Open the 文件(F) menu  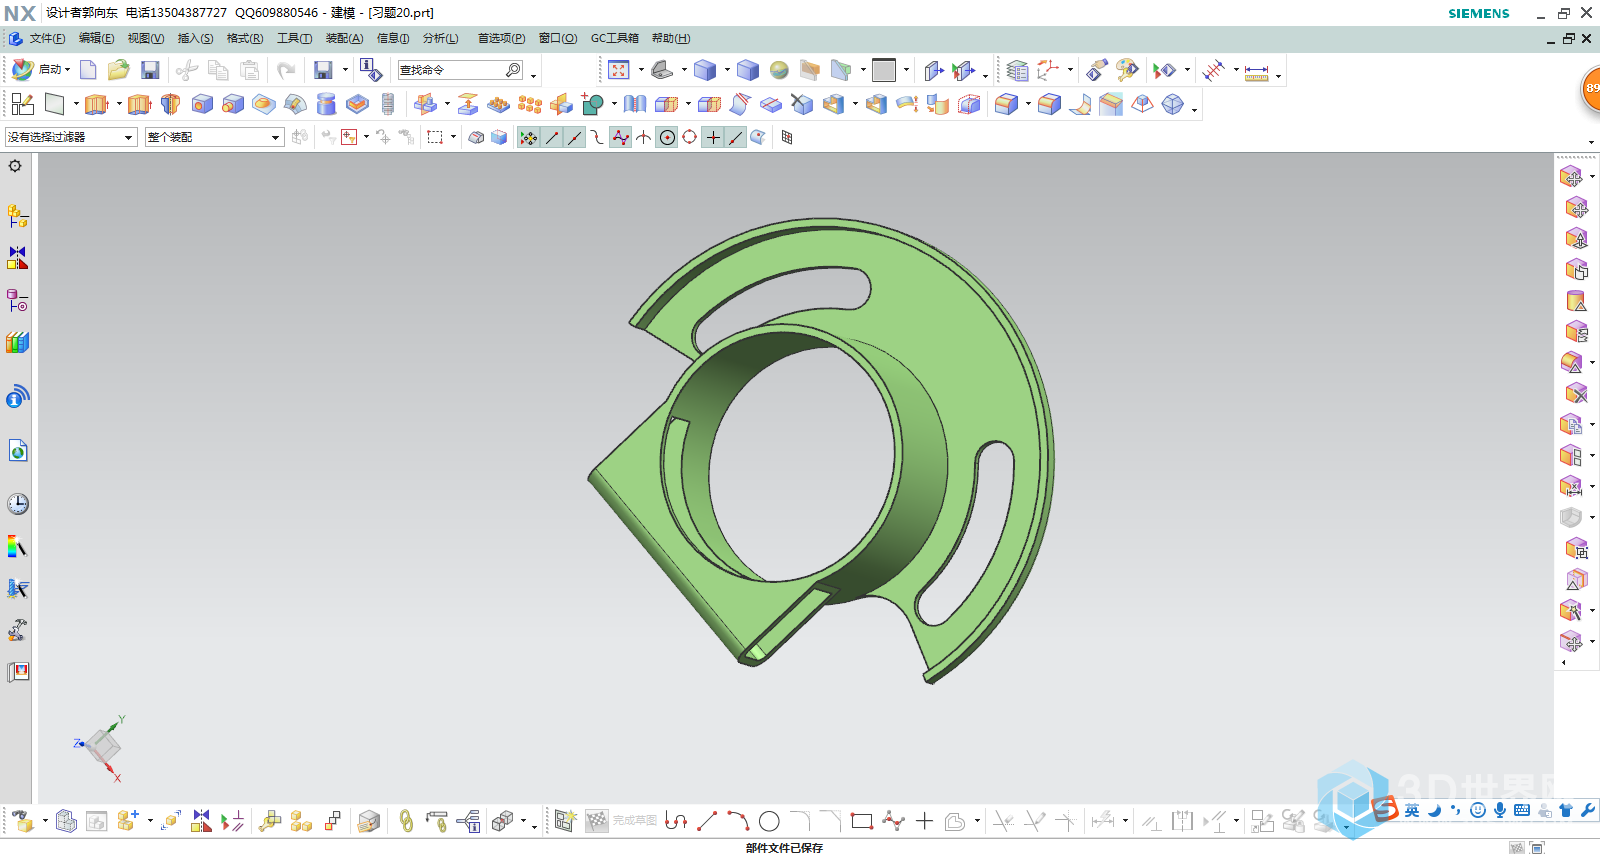(x=47, y=38)
